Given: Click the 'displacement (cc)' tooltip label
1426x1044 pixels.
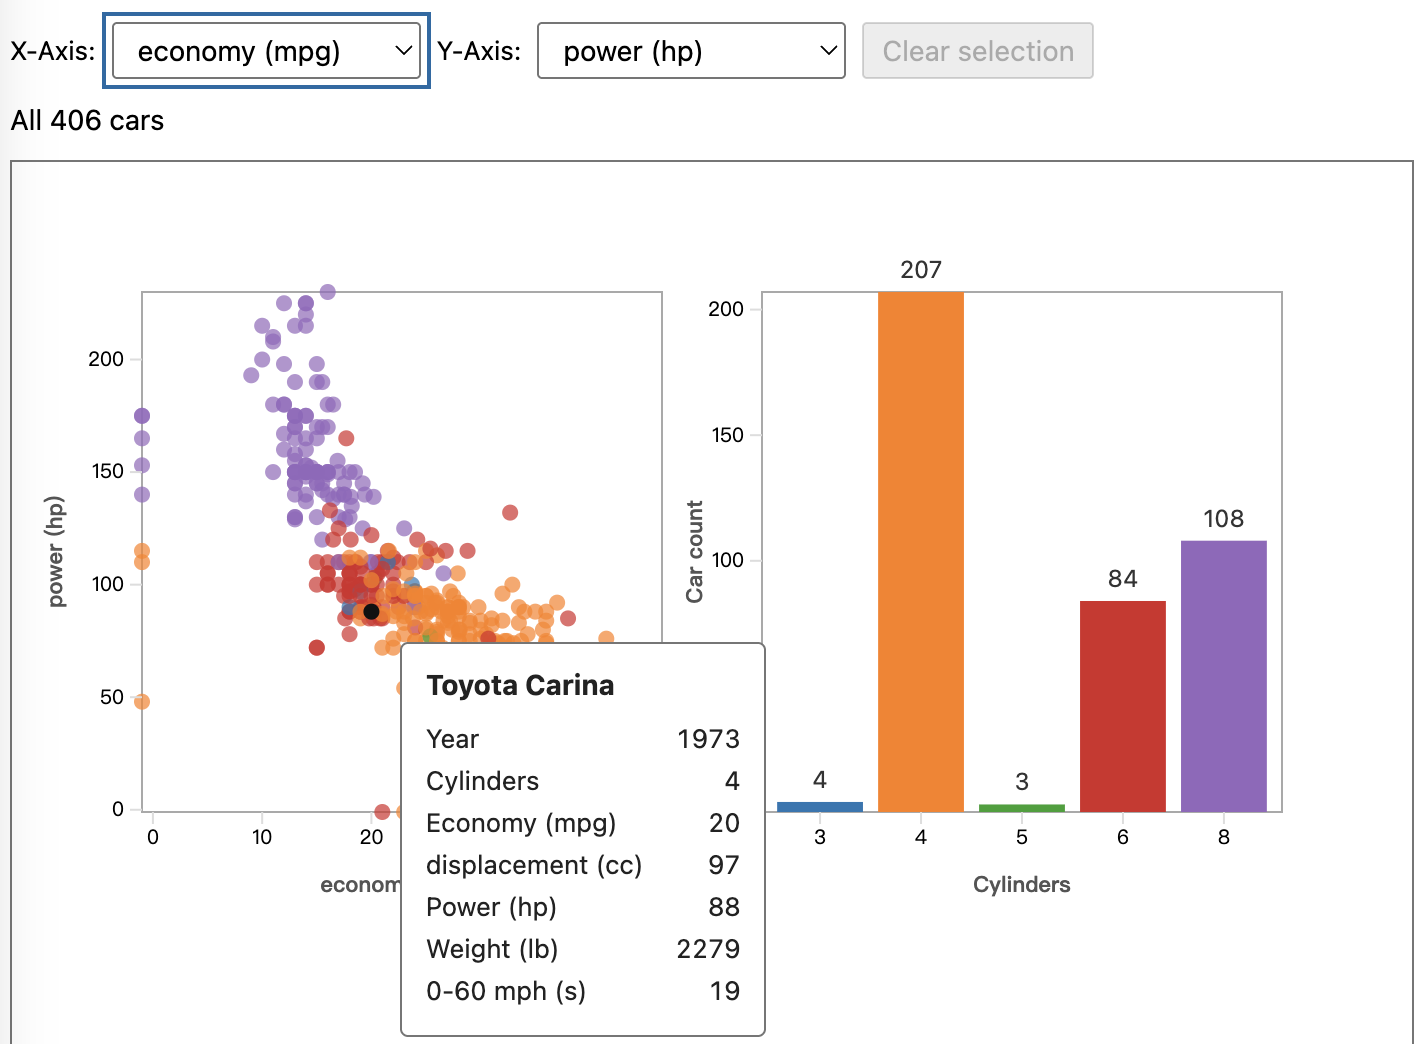Looking at the screenshot, I should click(x=534, y=865).
